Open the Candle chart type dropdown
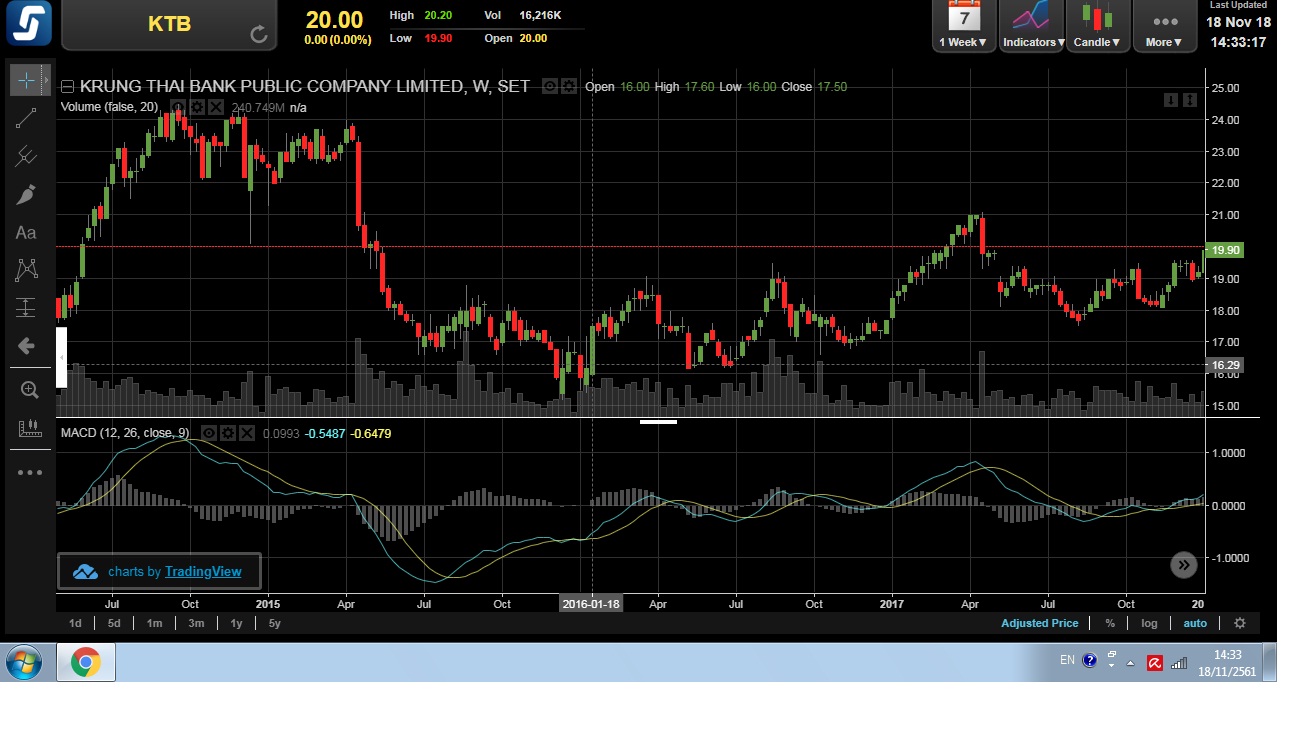Screen dimensions: 1296x738 click(x=1097, y=26)
